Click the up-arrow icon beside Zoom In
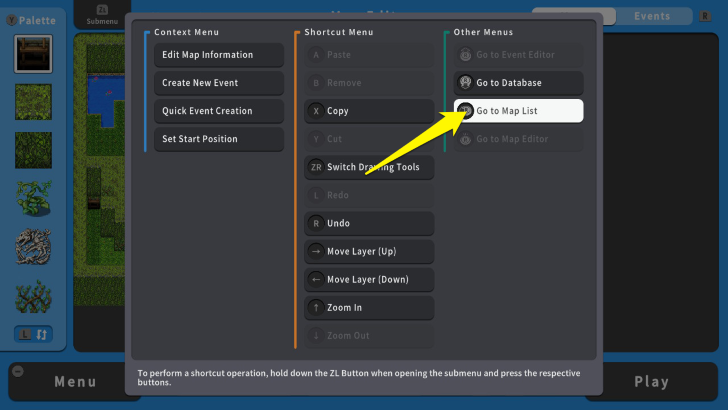728x410 pixels. click(316, 307)
